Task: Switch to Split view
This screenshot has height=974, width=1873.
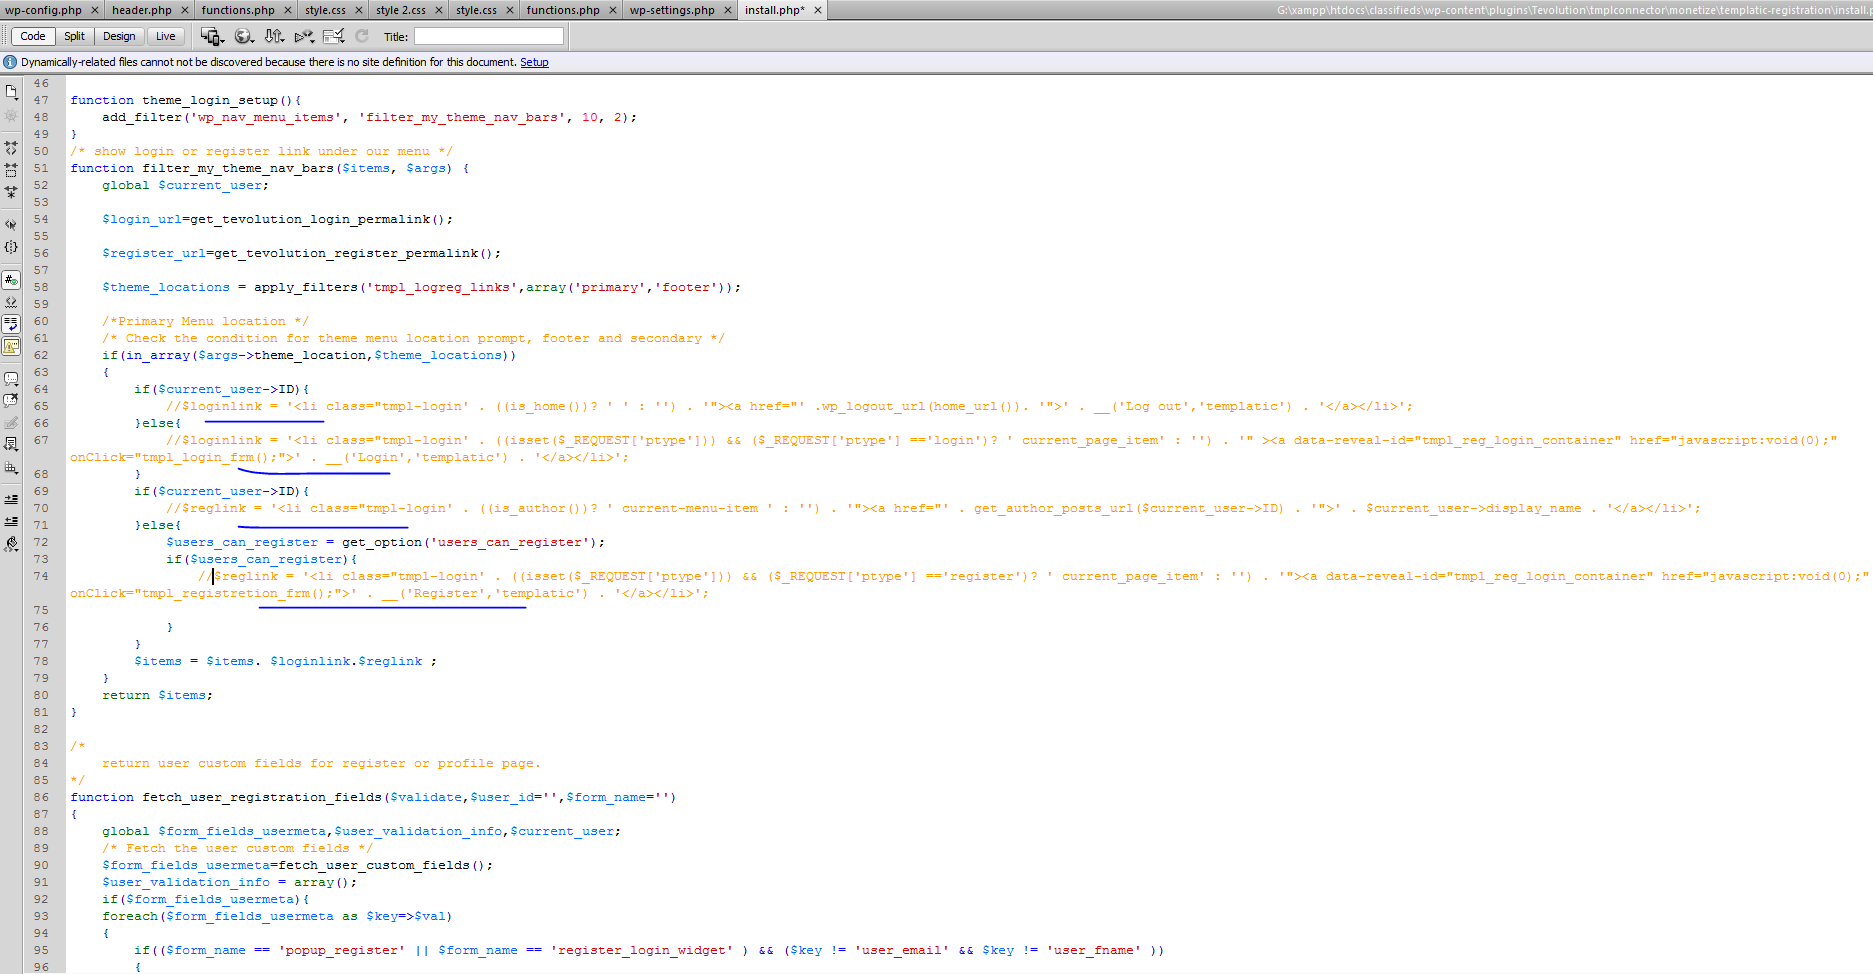Action: [x=74, y=36]
